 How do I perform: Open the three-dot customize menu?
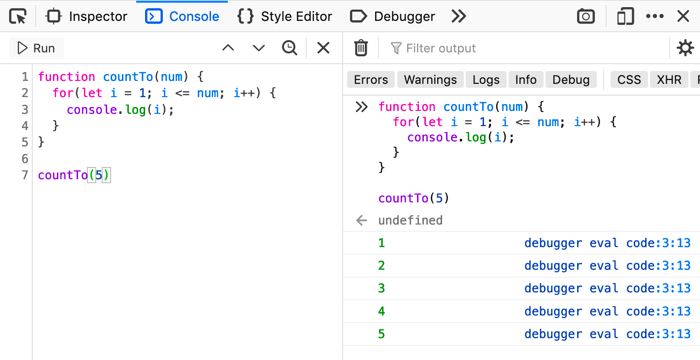coord(654,17)
